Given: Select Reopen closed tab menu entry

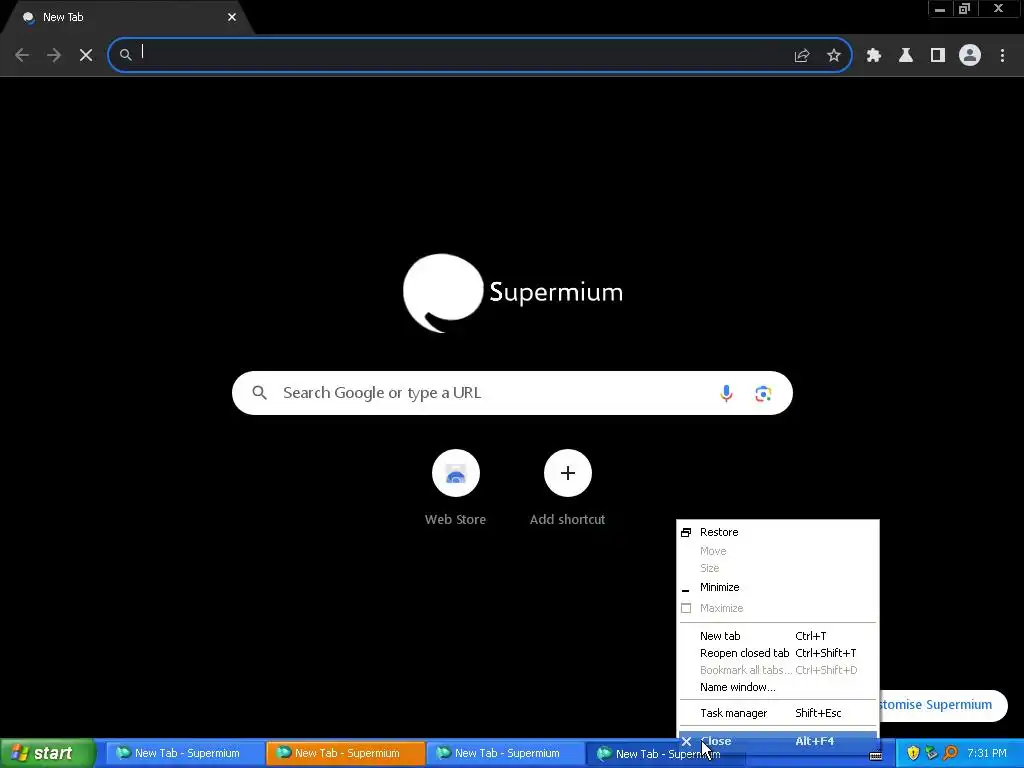Looking at the screenshot, I should pyautogui.click(x=778, y=653).
